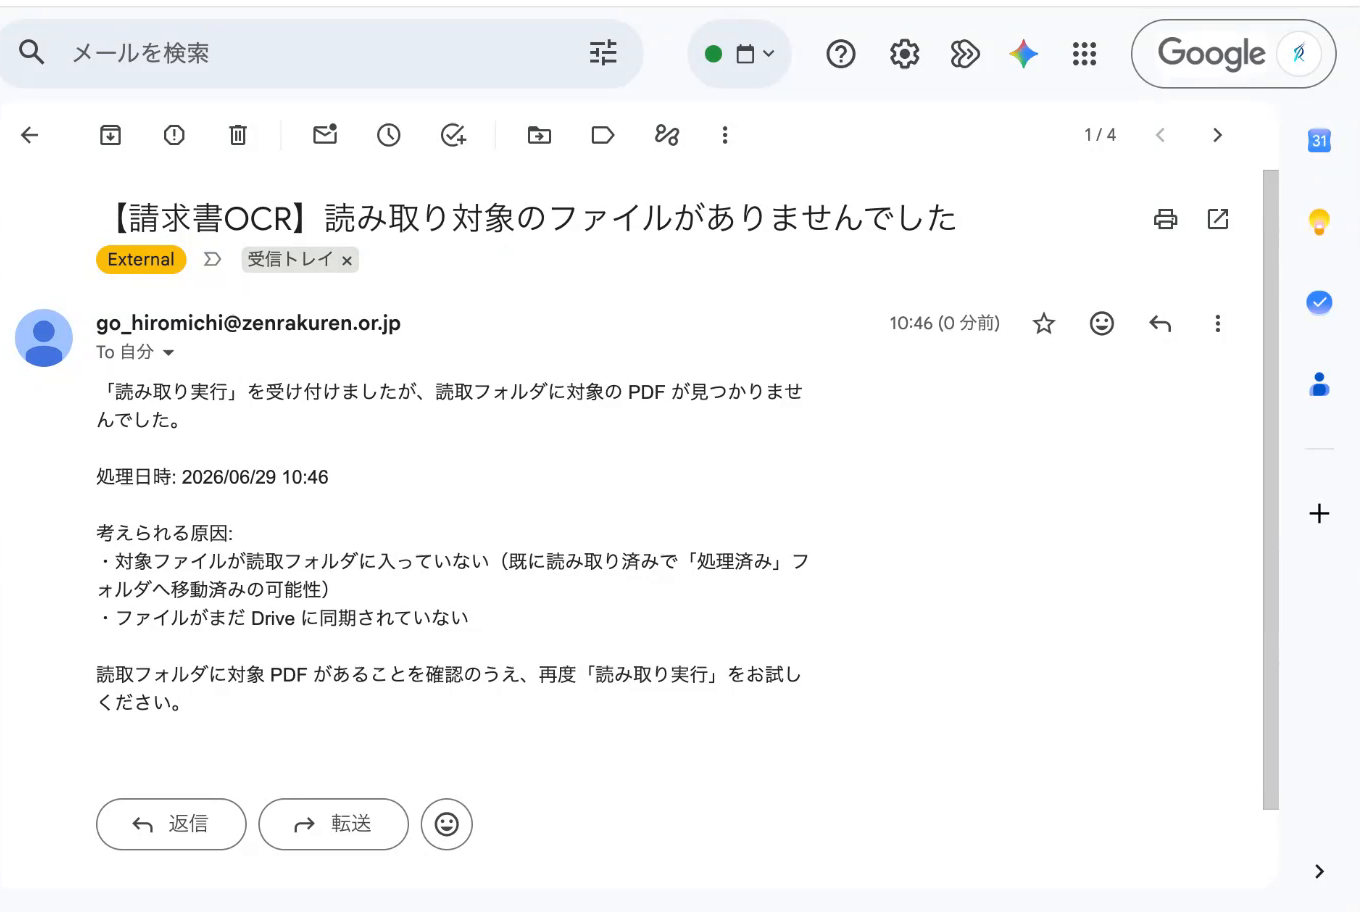Delete this email with trash icon

(x=238, y=135)
